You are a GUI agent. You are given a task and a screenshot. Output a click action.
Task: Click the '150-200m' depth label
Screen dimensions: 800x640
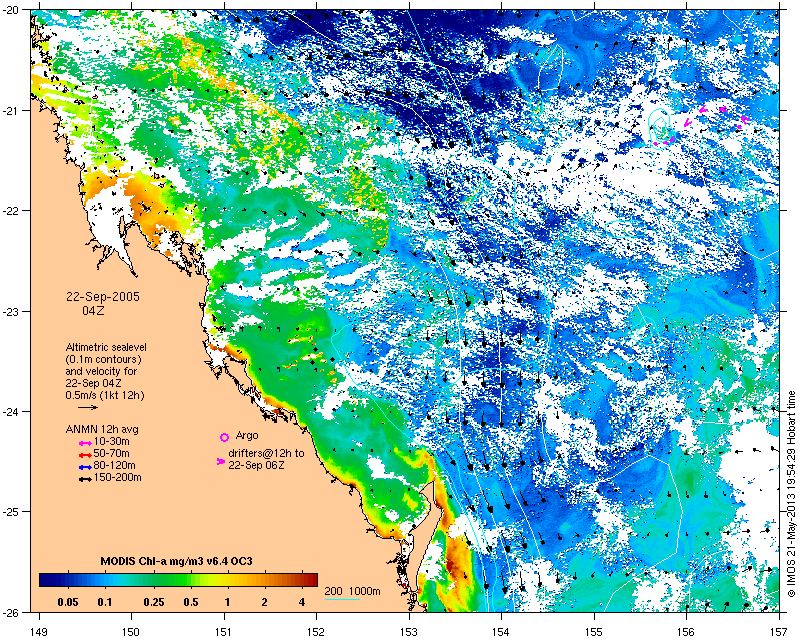[117, 478]
